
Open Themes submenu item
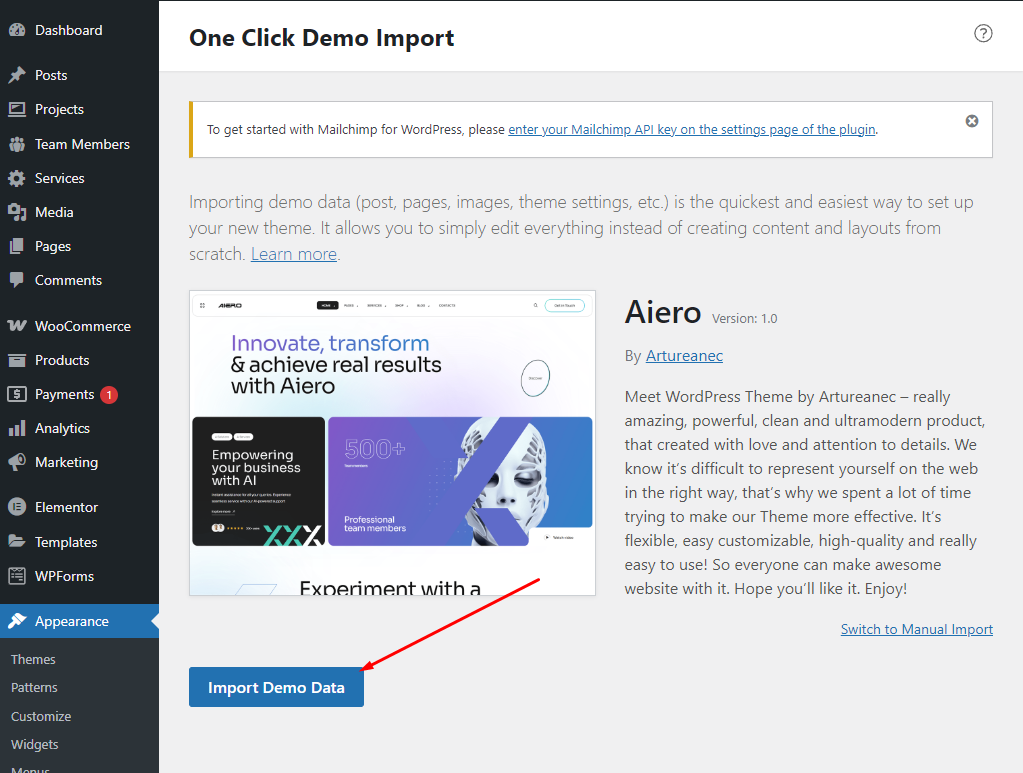33,659
